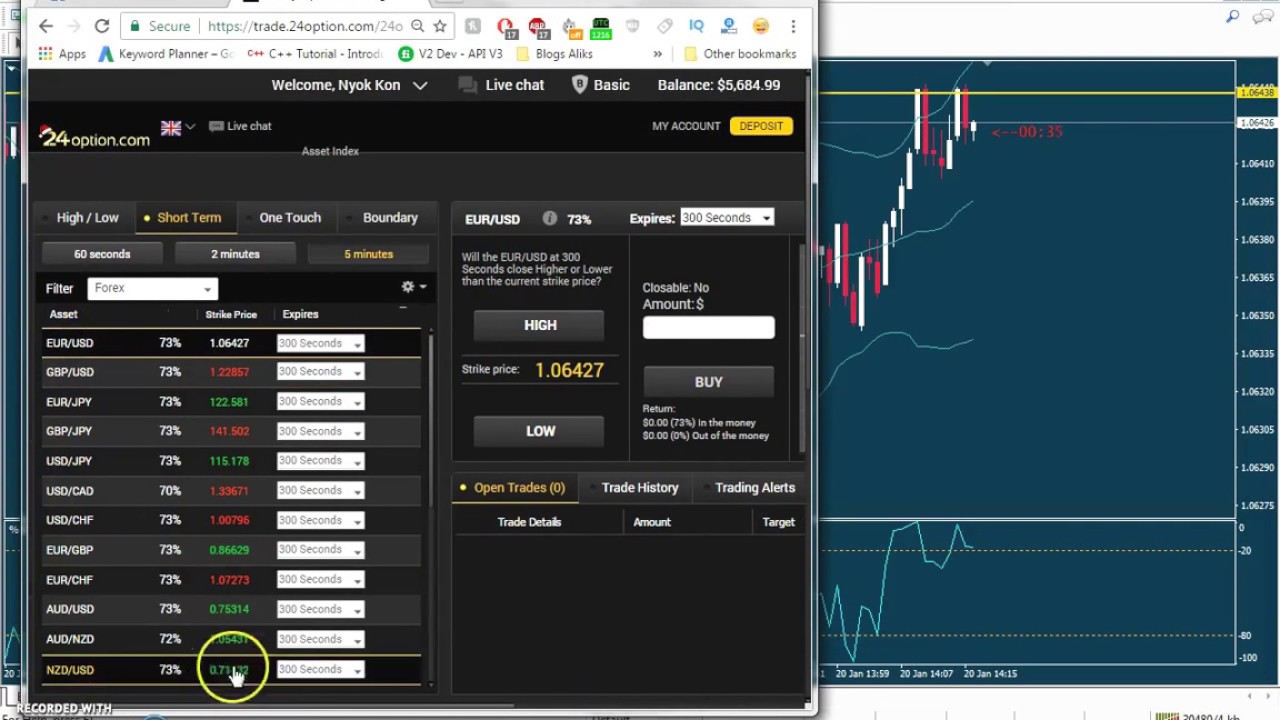This screenshot has width=1280, height=720.
Task: Open the Blogs Aliks bookmark folder
Action: 555,54
